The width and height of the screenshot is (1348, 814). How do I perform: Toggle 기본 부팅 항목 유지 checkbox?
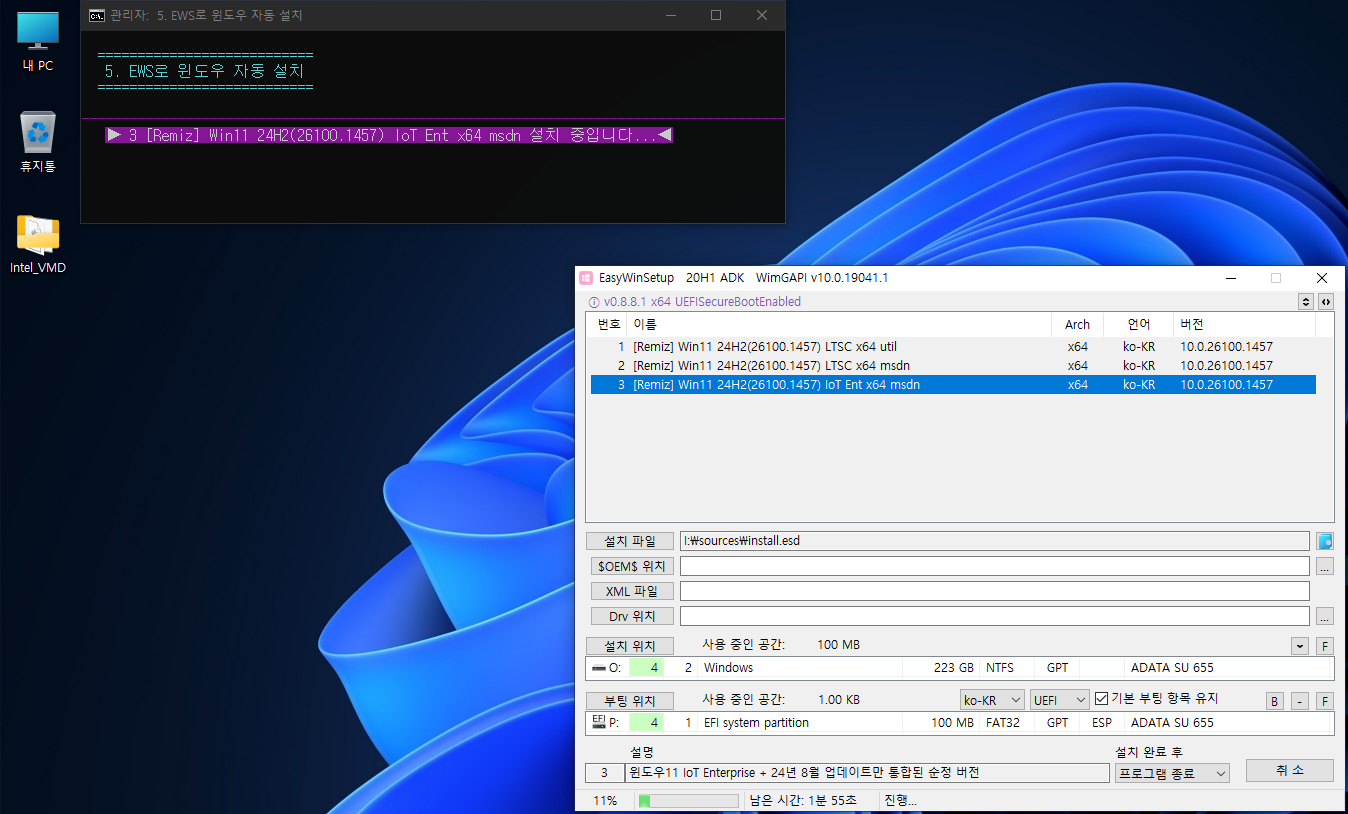[x=1102, y=698]
